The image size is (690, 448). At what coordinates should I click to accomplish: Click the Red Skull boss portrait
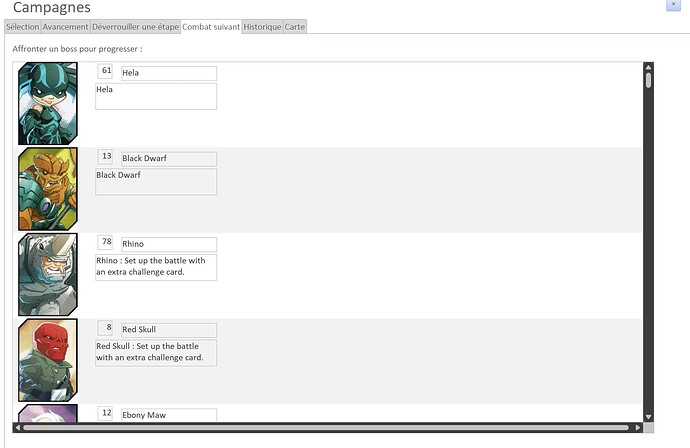[x=48, y=360]
